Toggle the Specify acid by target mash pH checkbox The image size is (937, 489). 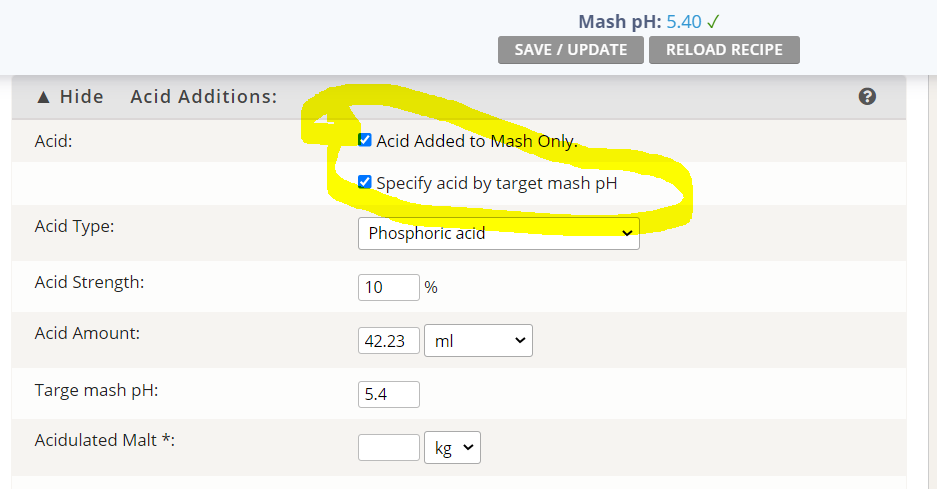tap(365, 183)
